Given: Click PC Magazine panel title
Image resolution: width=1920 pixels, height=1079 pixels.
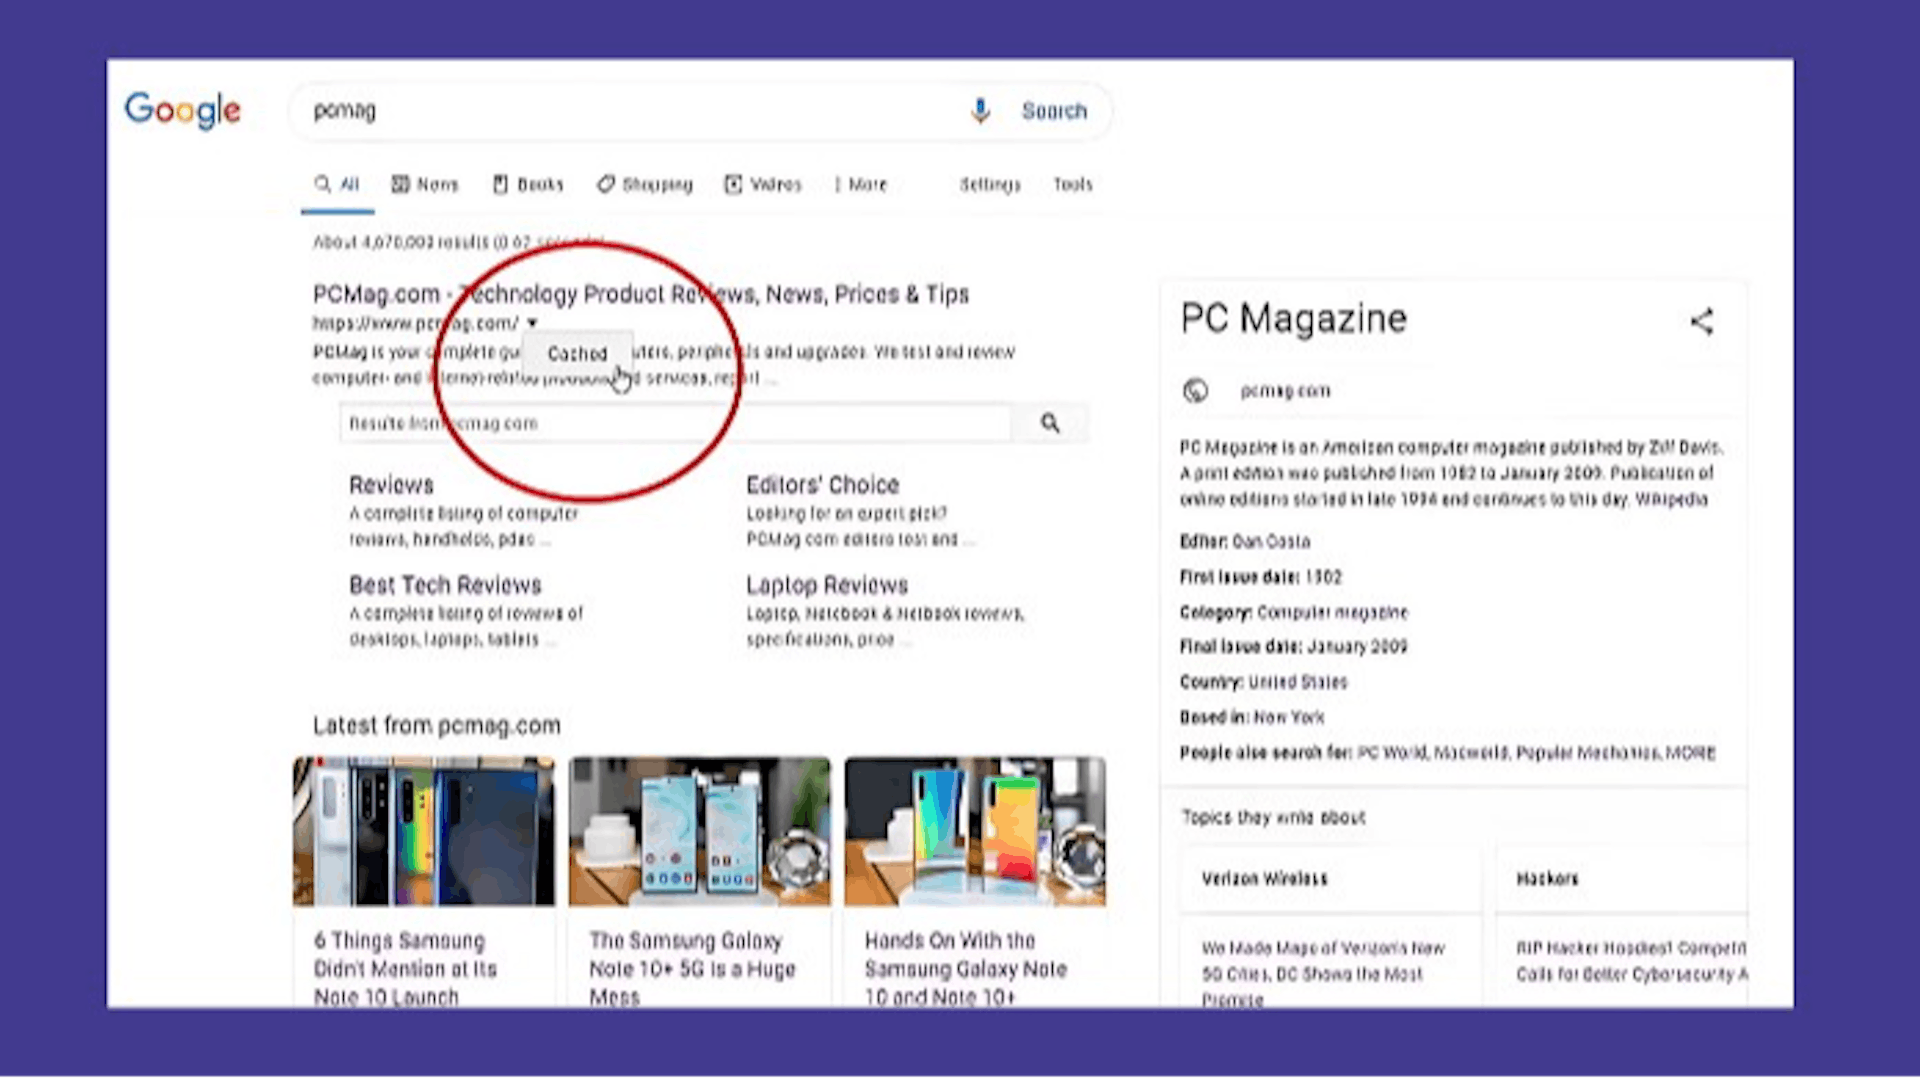Looking at the screenshot, I should tap(1293, 319).
